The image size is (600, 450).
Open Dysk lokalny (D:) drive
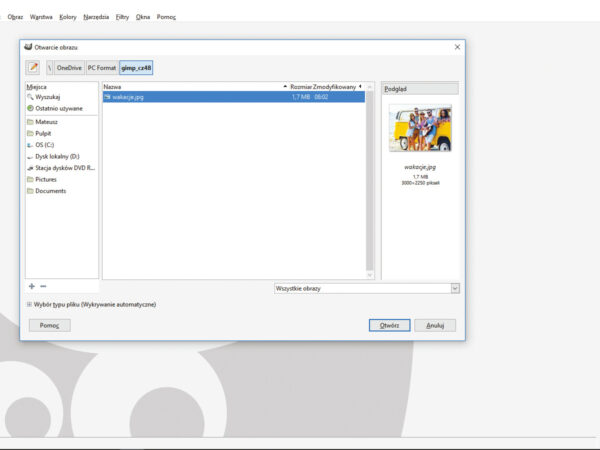tap(56, 156)
